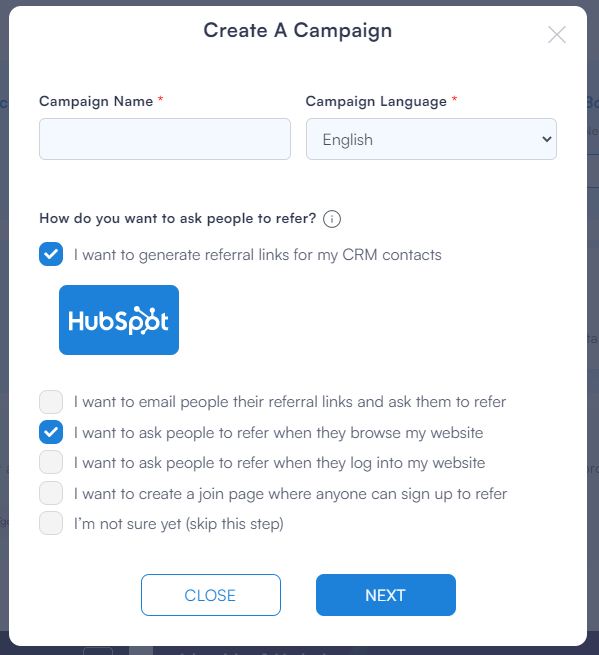This screenshot has height=655, width=599.
Task: Click the CLOSE button
Action: 211,595
